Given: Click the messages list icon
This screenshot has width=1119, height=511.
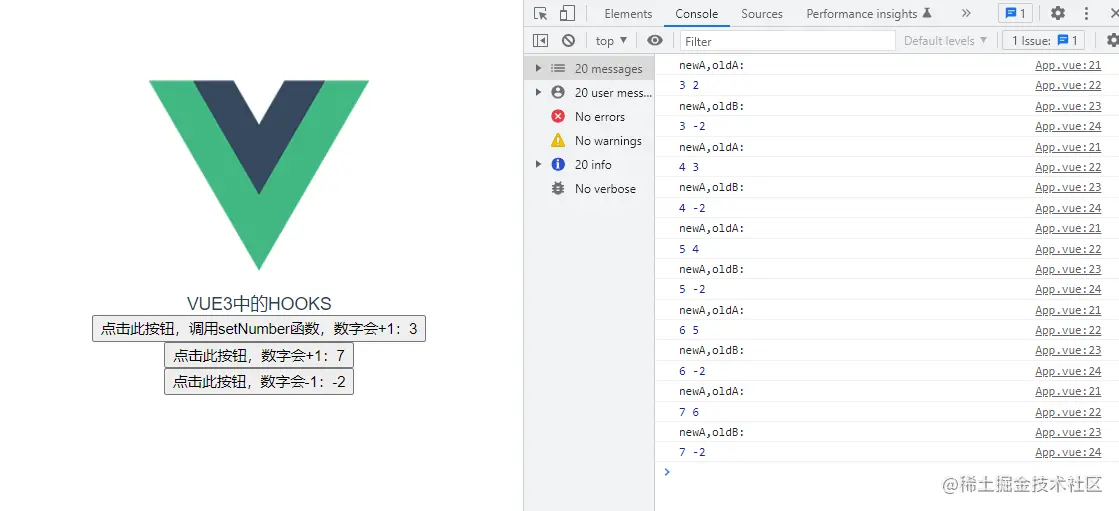Looking at the screenshot, I should 558,69.
